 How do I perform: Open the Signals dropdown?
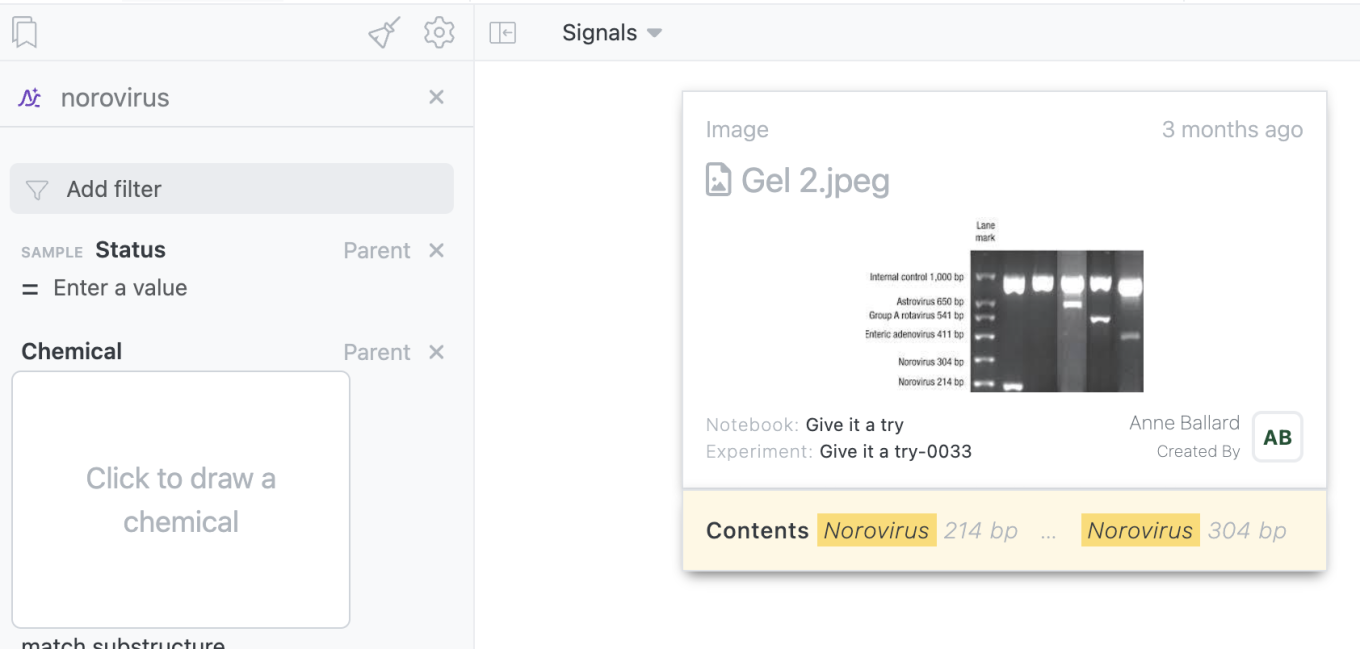[612, 33]
